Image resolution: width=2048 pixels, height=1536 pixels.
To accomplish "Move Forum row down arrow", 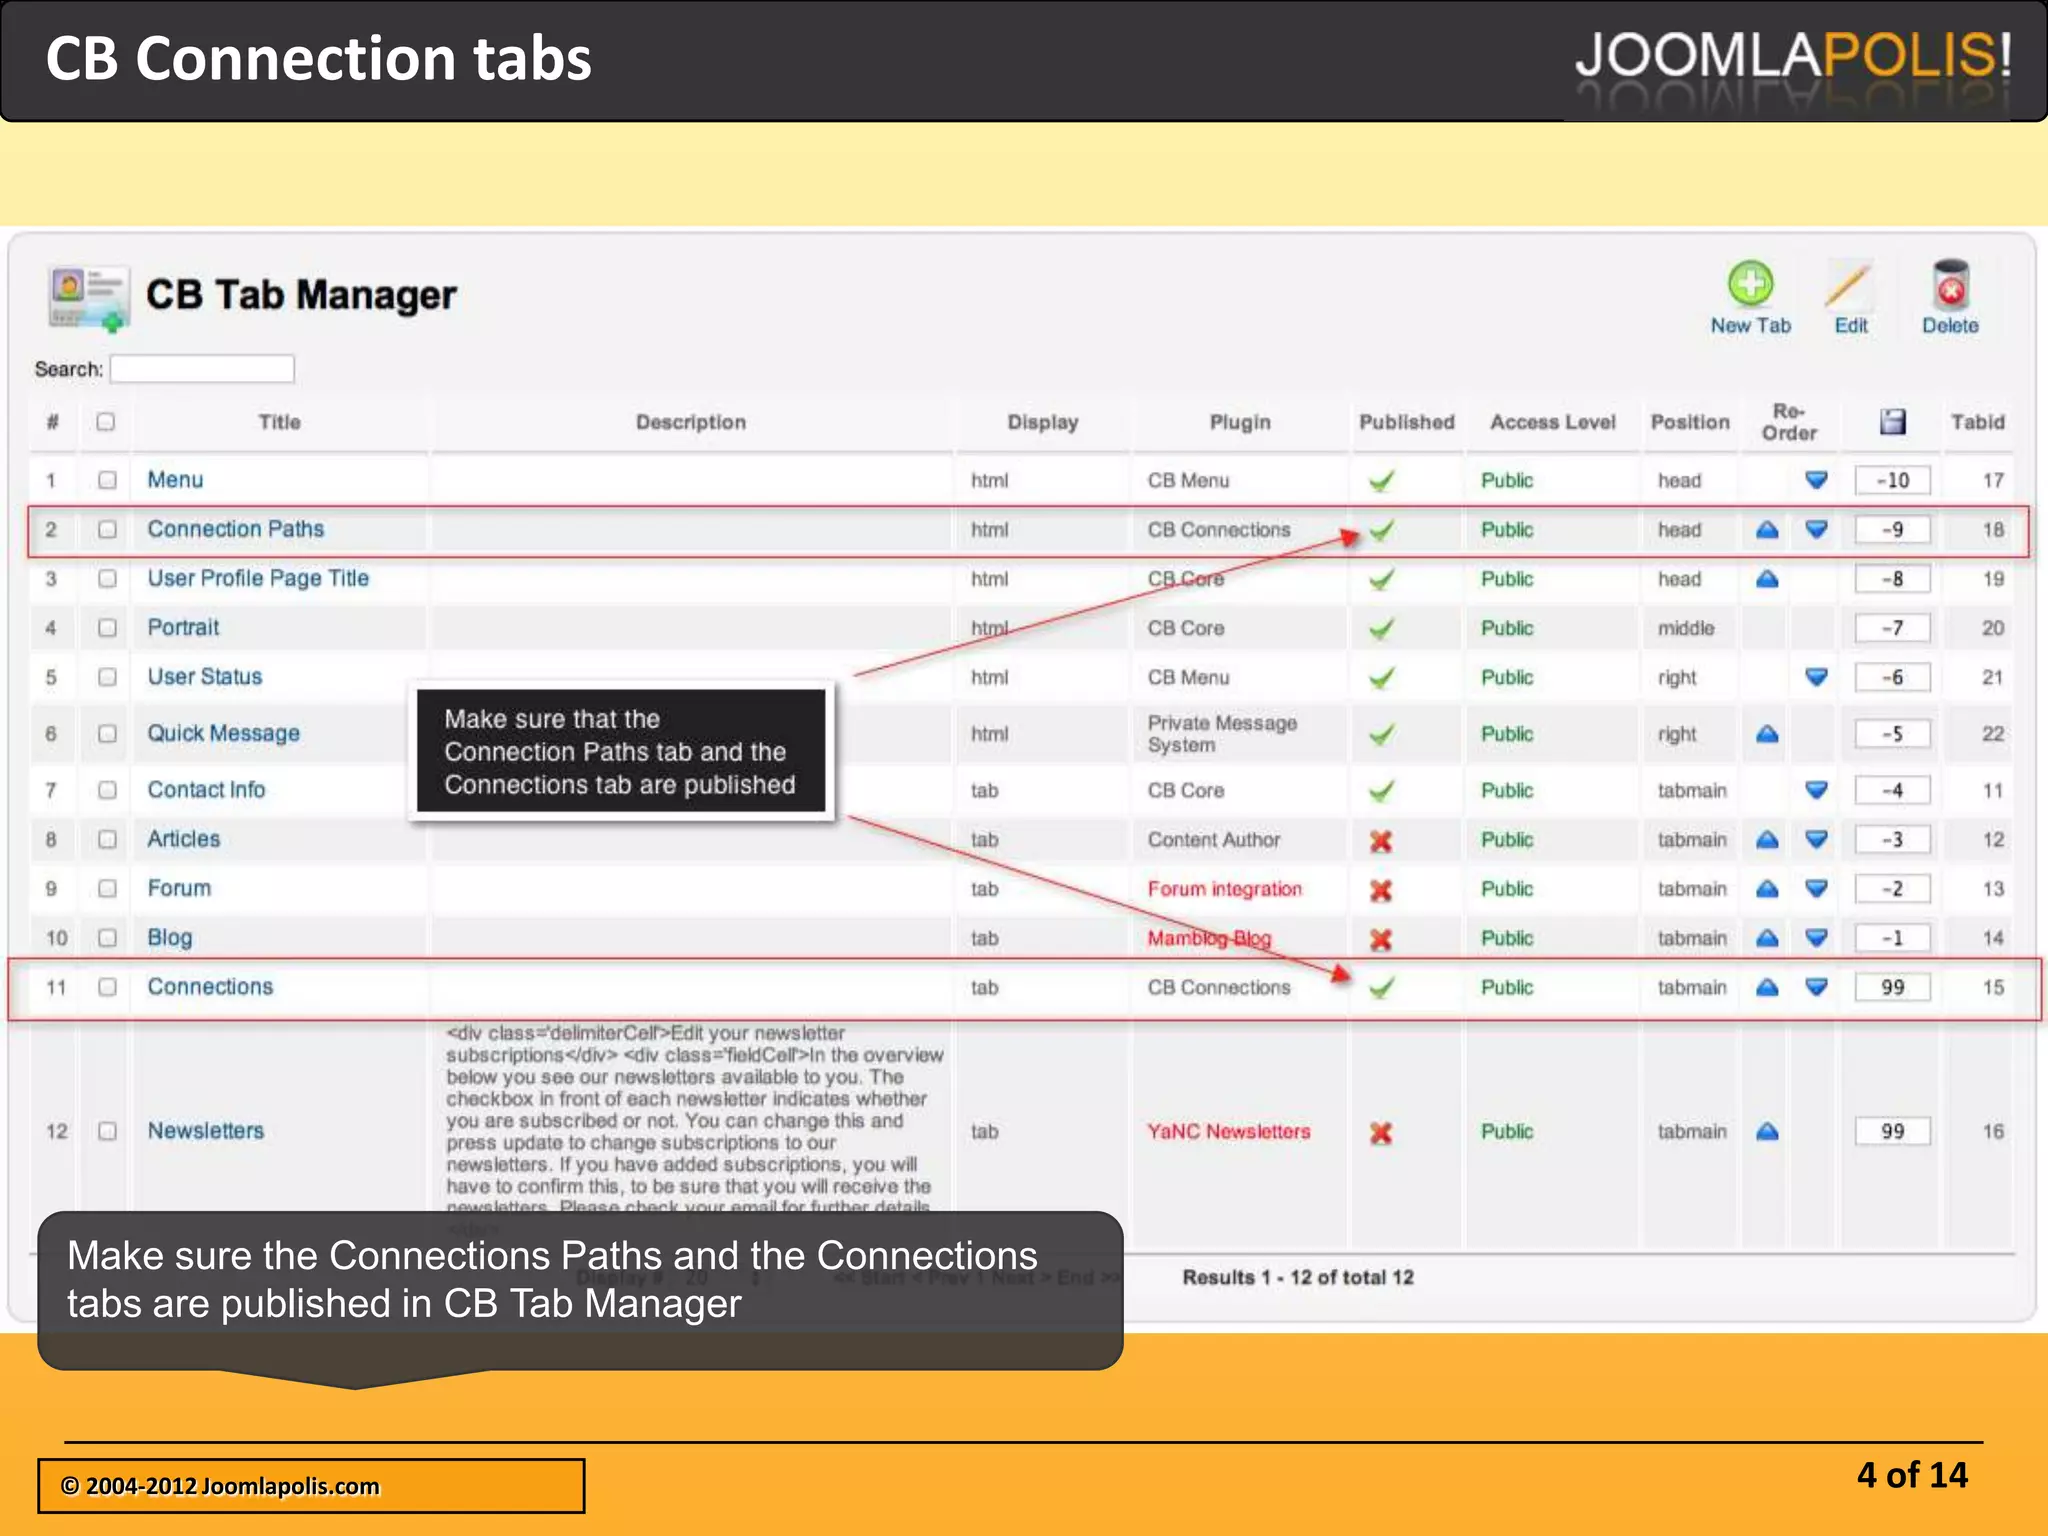I will [x=1817, y=888].
